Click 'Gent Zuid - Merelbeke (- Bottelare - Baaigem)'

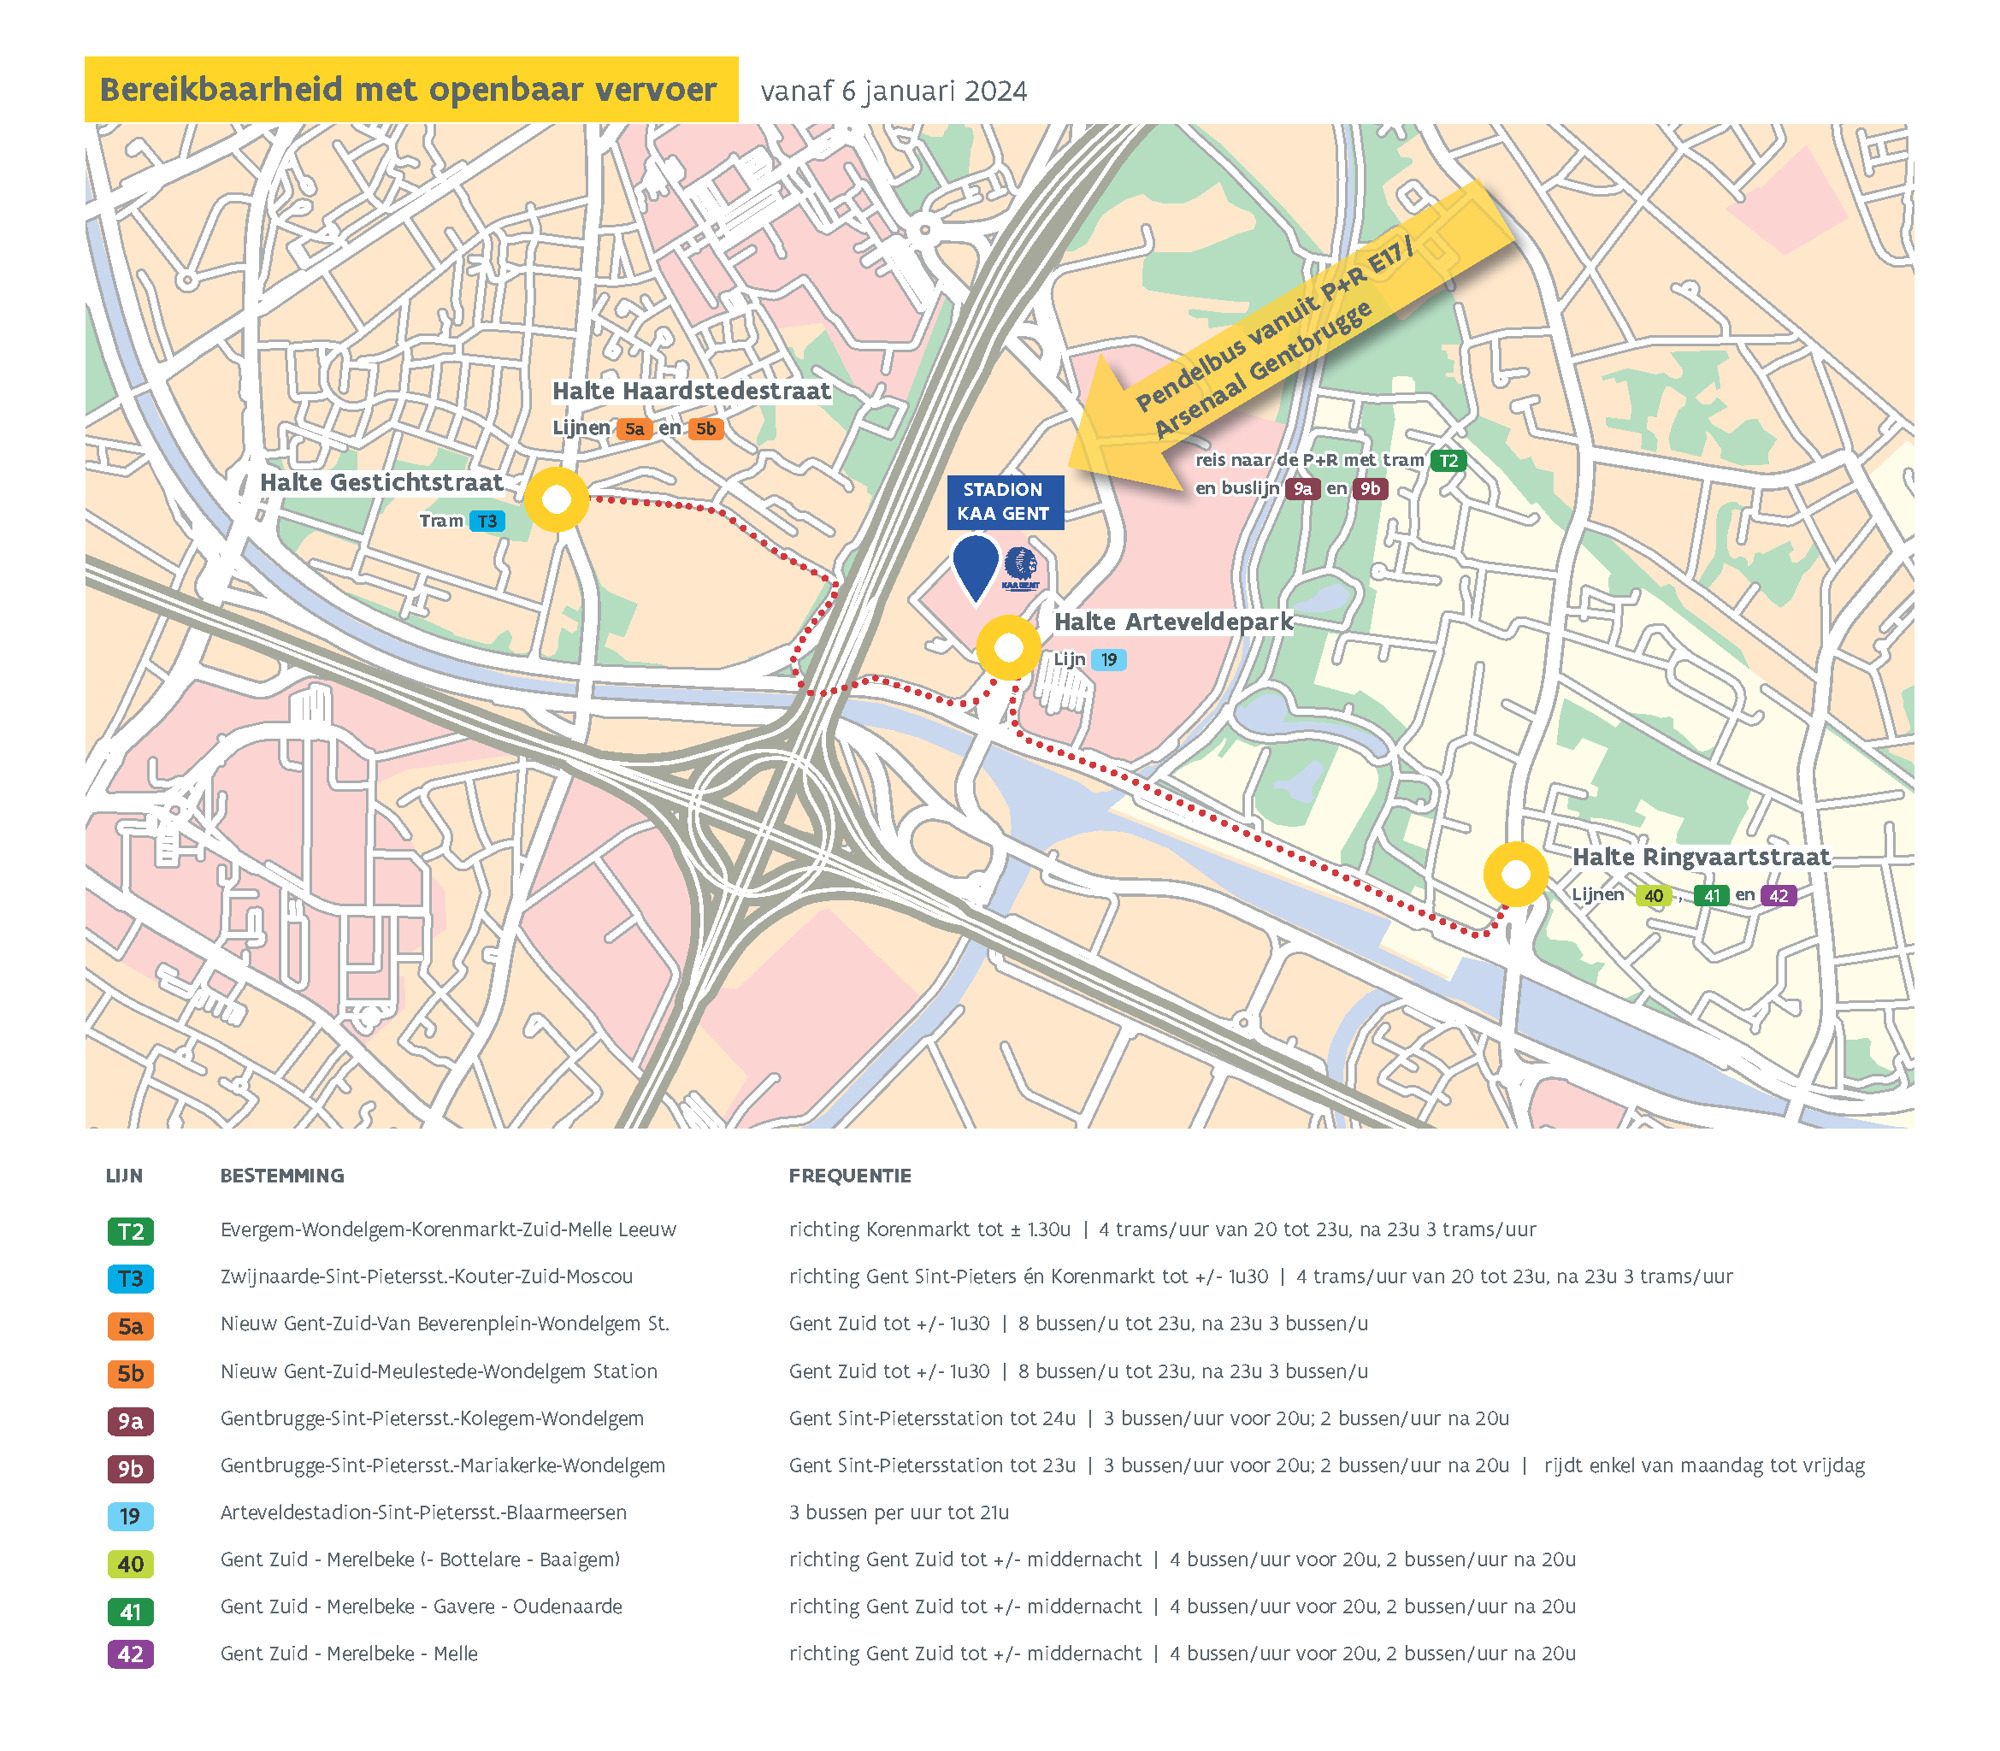pos(420,1560)
